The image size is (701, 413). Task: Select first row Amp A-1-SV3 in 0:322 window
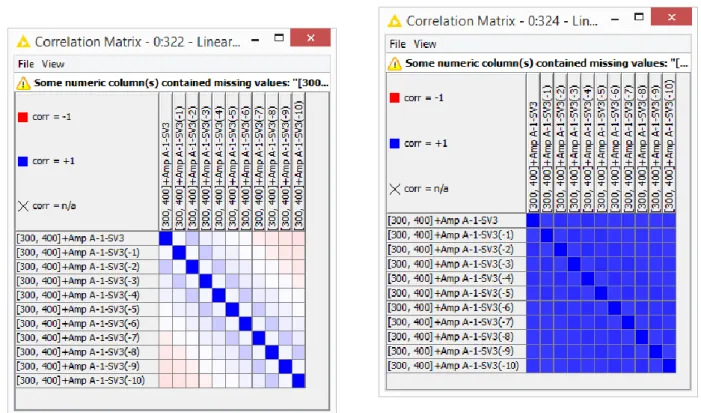point(87,238)
